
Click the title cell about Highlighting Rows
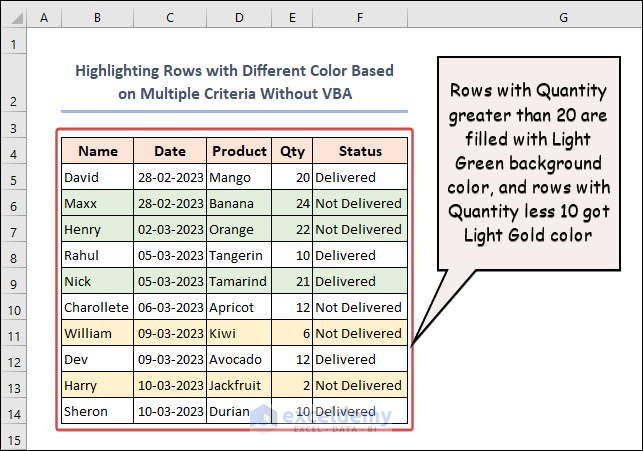pyautogui.click(x=235, y=82)
